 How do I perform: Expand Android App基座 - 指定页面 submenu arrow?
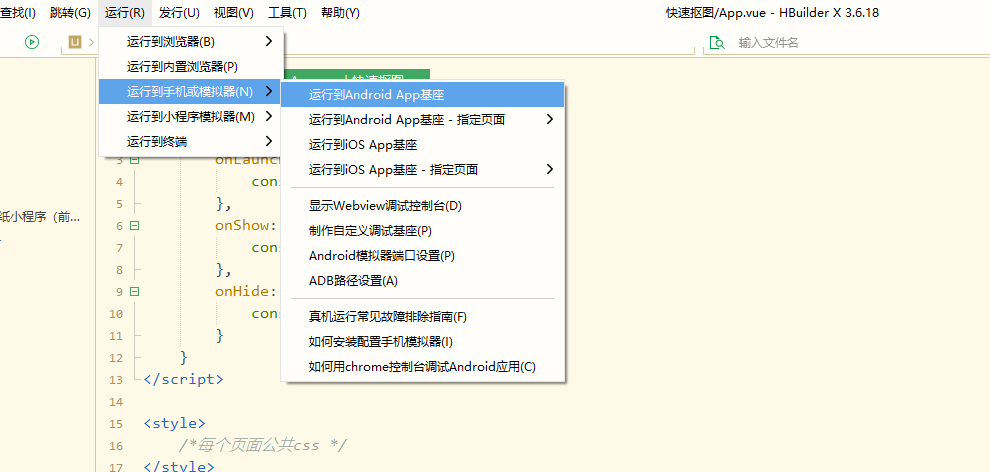[550, 119]
